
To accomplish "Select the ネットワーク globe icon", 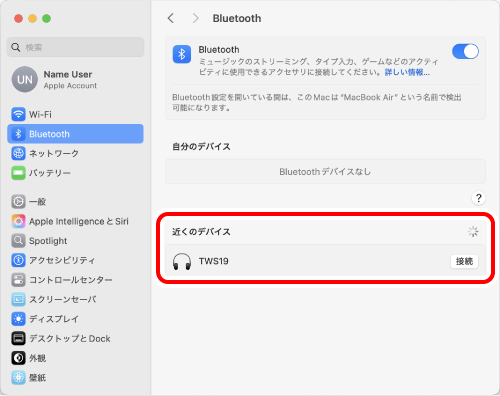I will pos(18,153).
